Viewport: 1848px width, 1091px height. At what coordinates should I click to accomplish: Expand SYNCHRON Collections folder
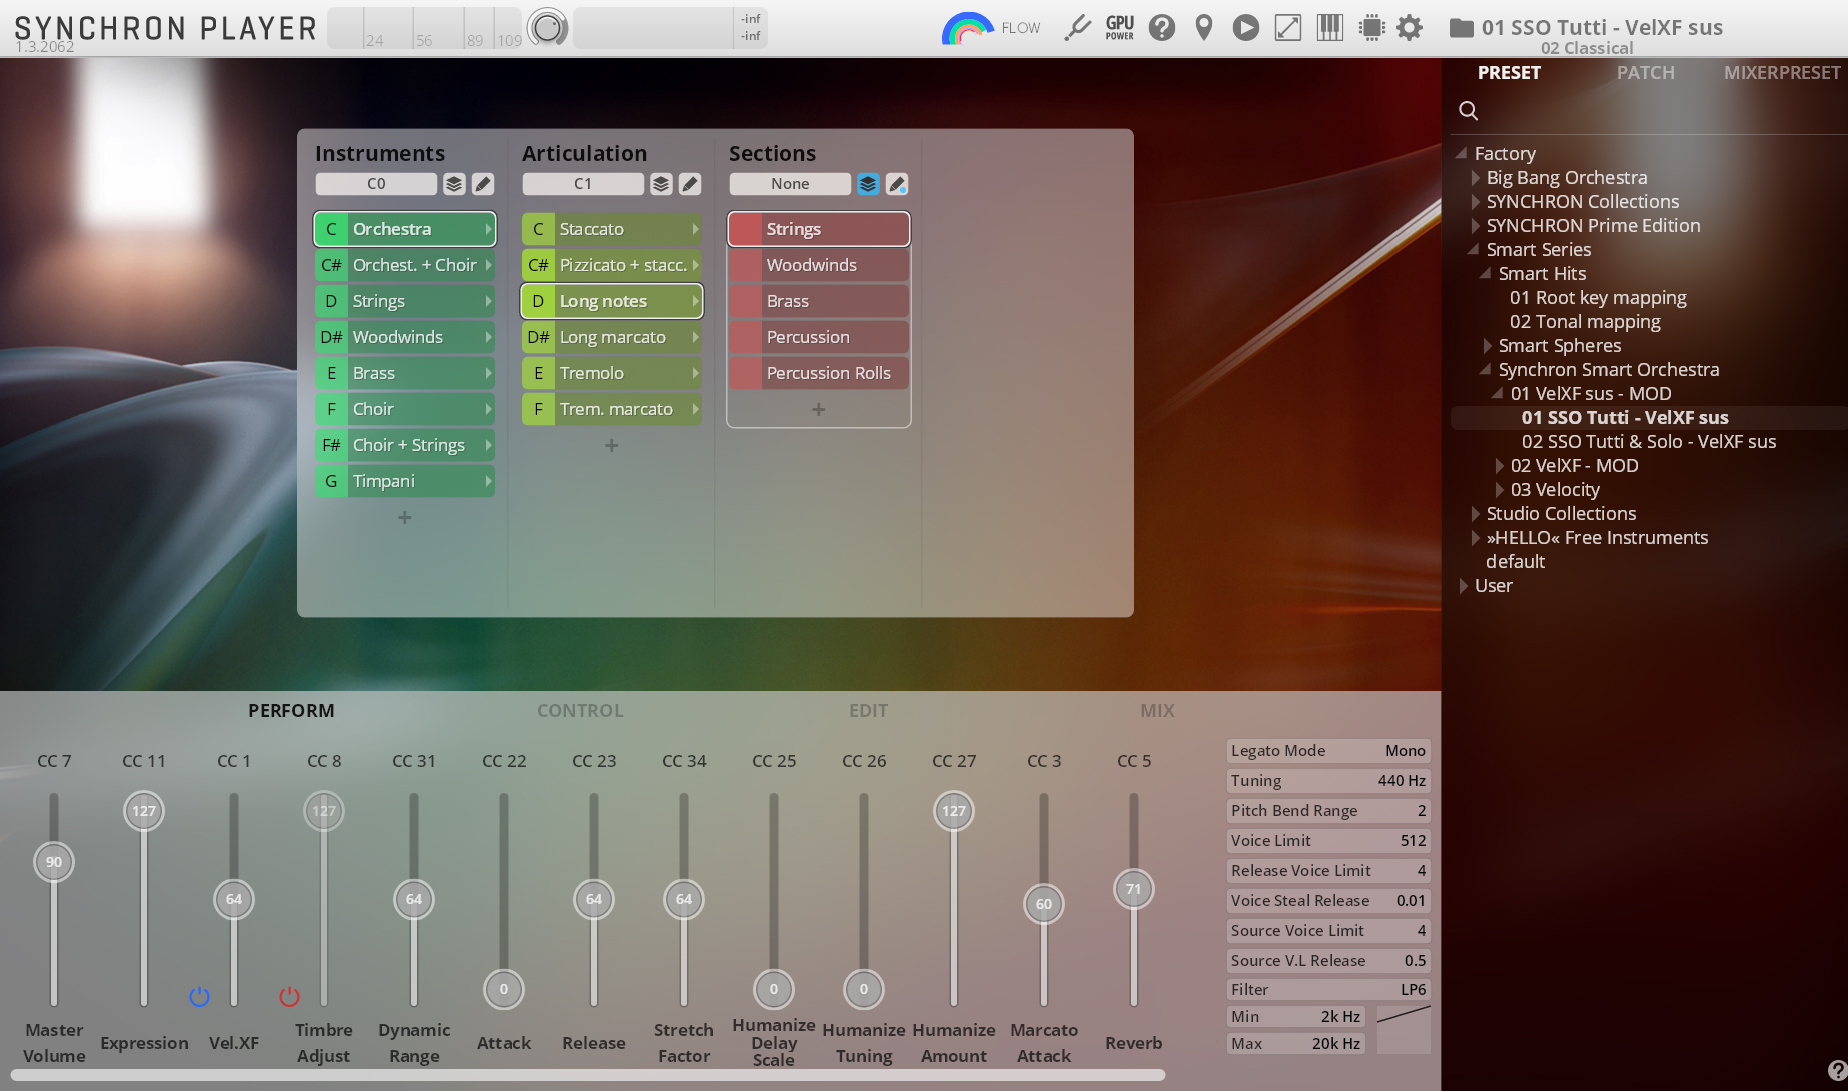1475,202
